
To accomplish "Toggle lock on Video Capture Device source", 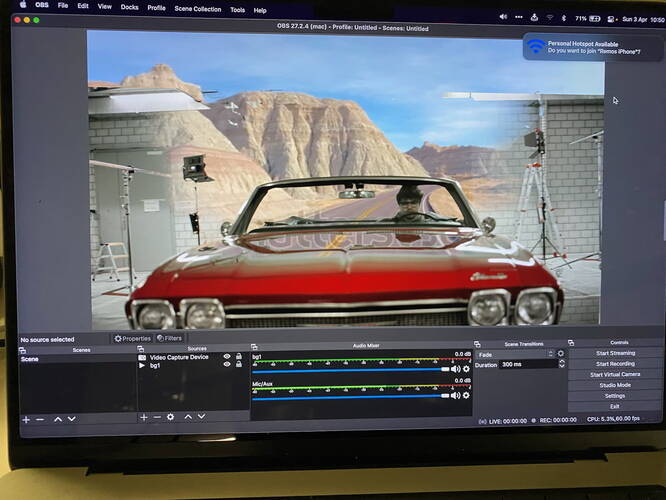I will pos(239,356).
